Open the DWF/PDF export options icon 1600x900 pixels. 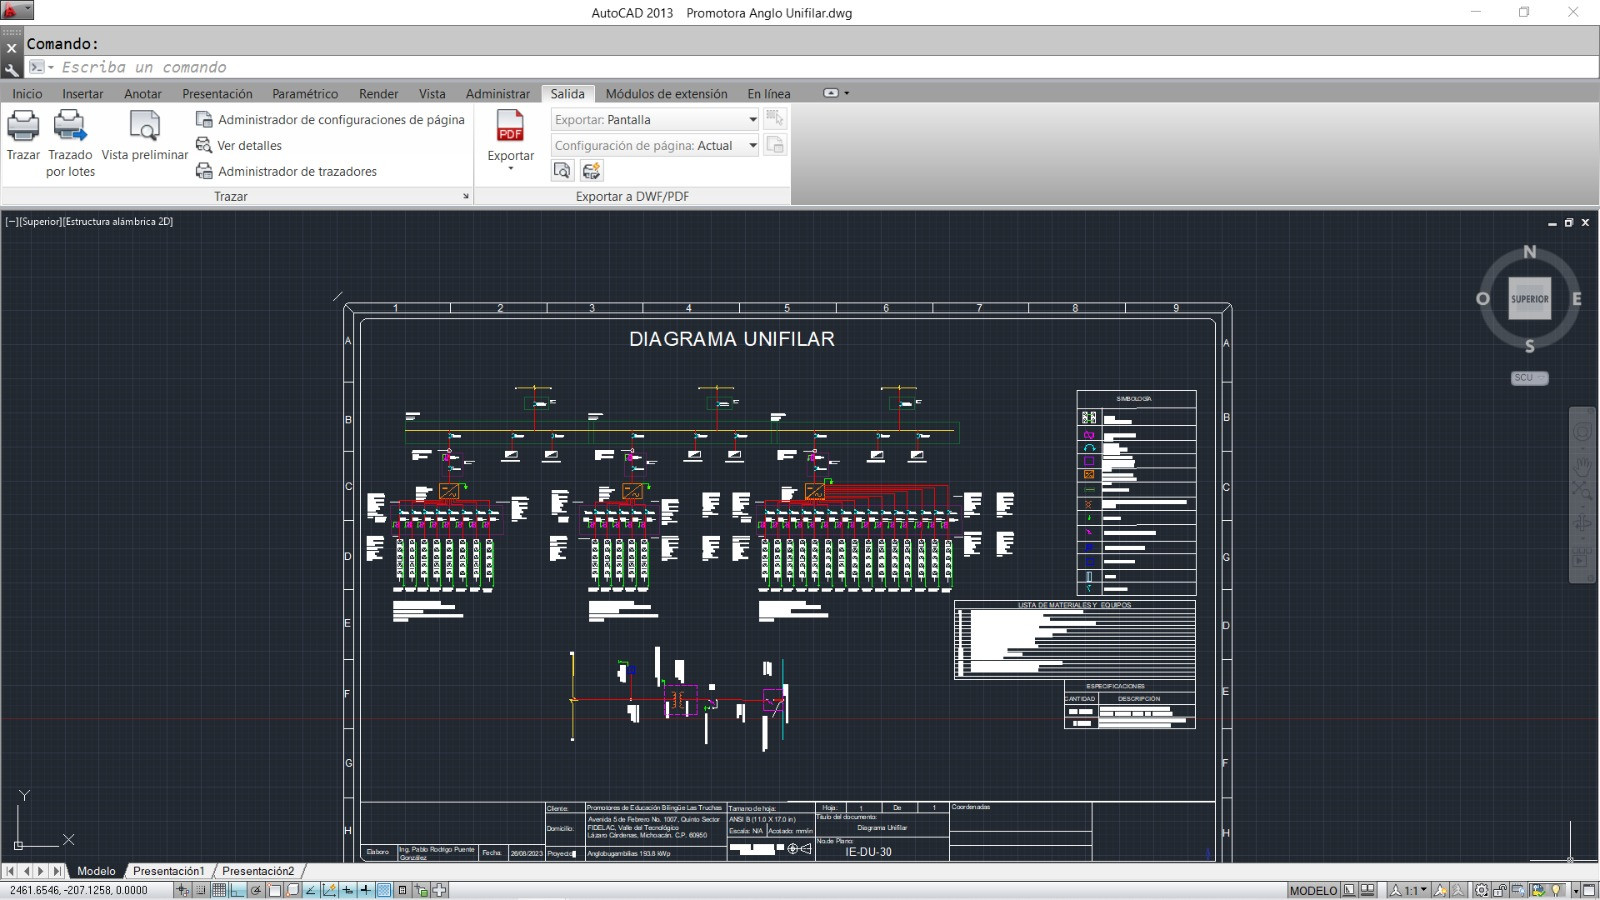(x=591, y=171)
